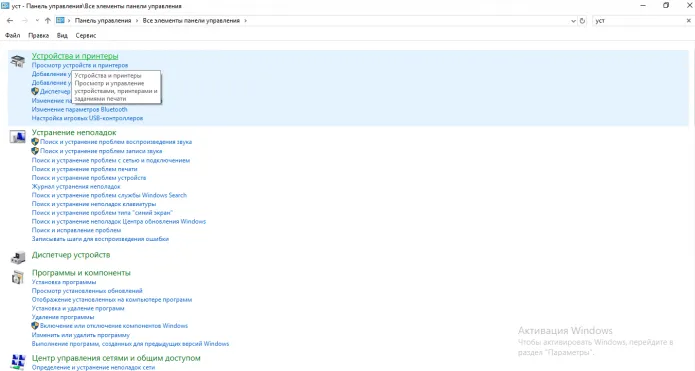695x371 pixels.
Task: Expand the chevron after Все элементы панели управления
Action: pyautogui.click(x=246, y=20)
